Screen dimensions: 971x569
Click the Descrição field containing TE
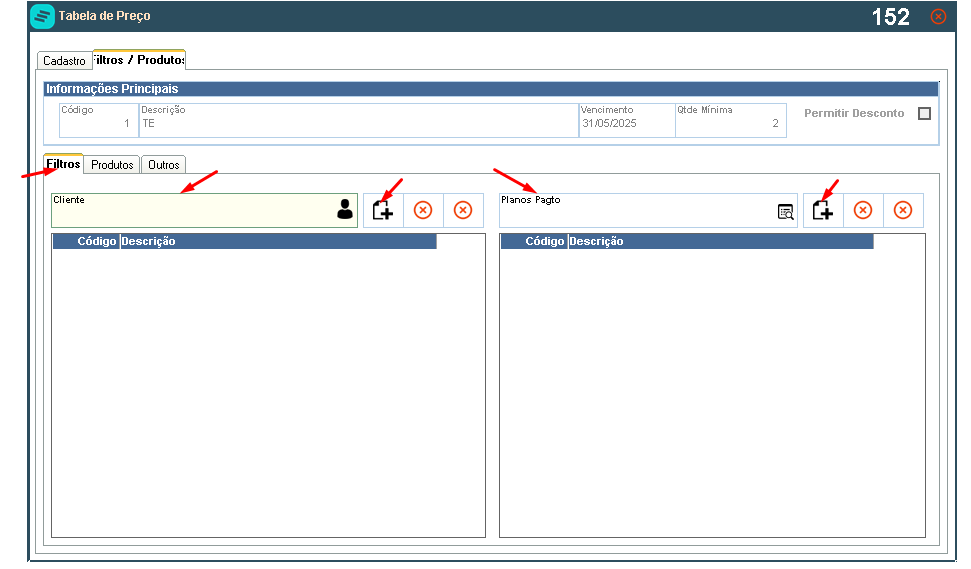359,120
